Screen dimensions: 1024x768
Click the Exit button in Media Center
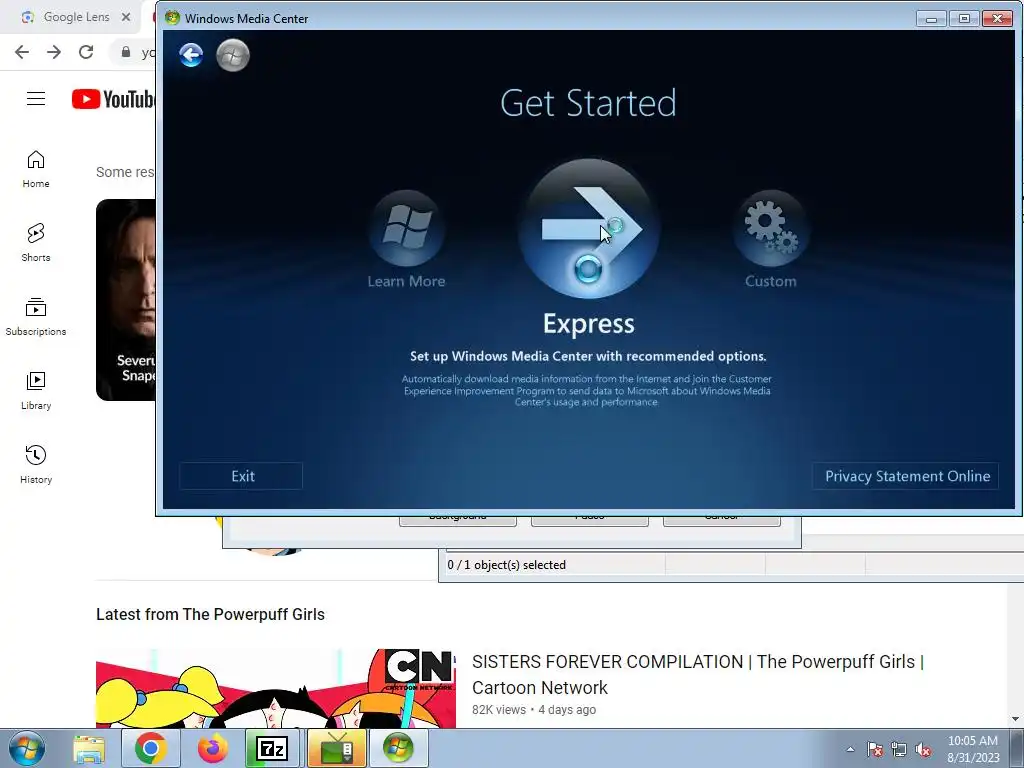coord(241,476)
